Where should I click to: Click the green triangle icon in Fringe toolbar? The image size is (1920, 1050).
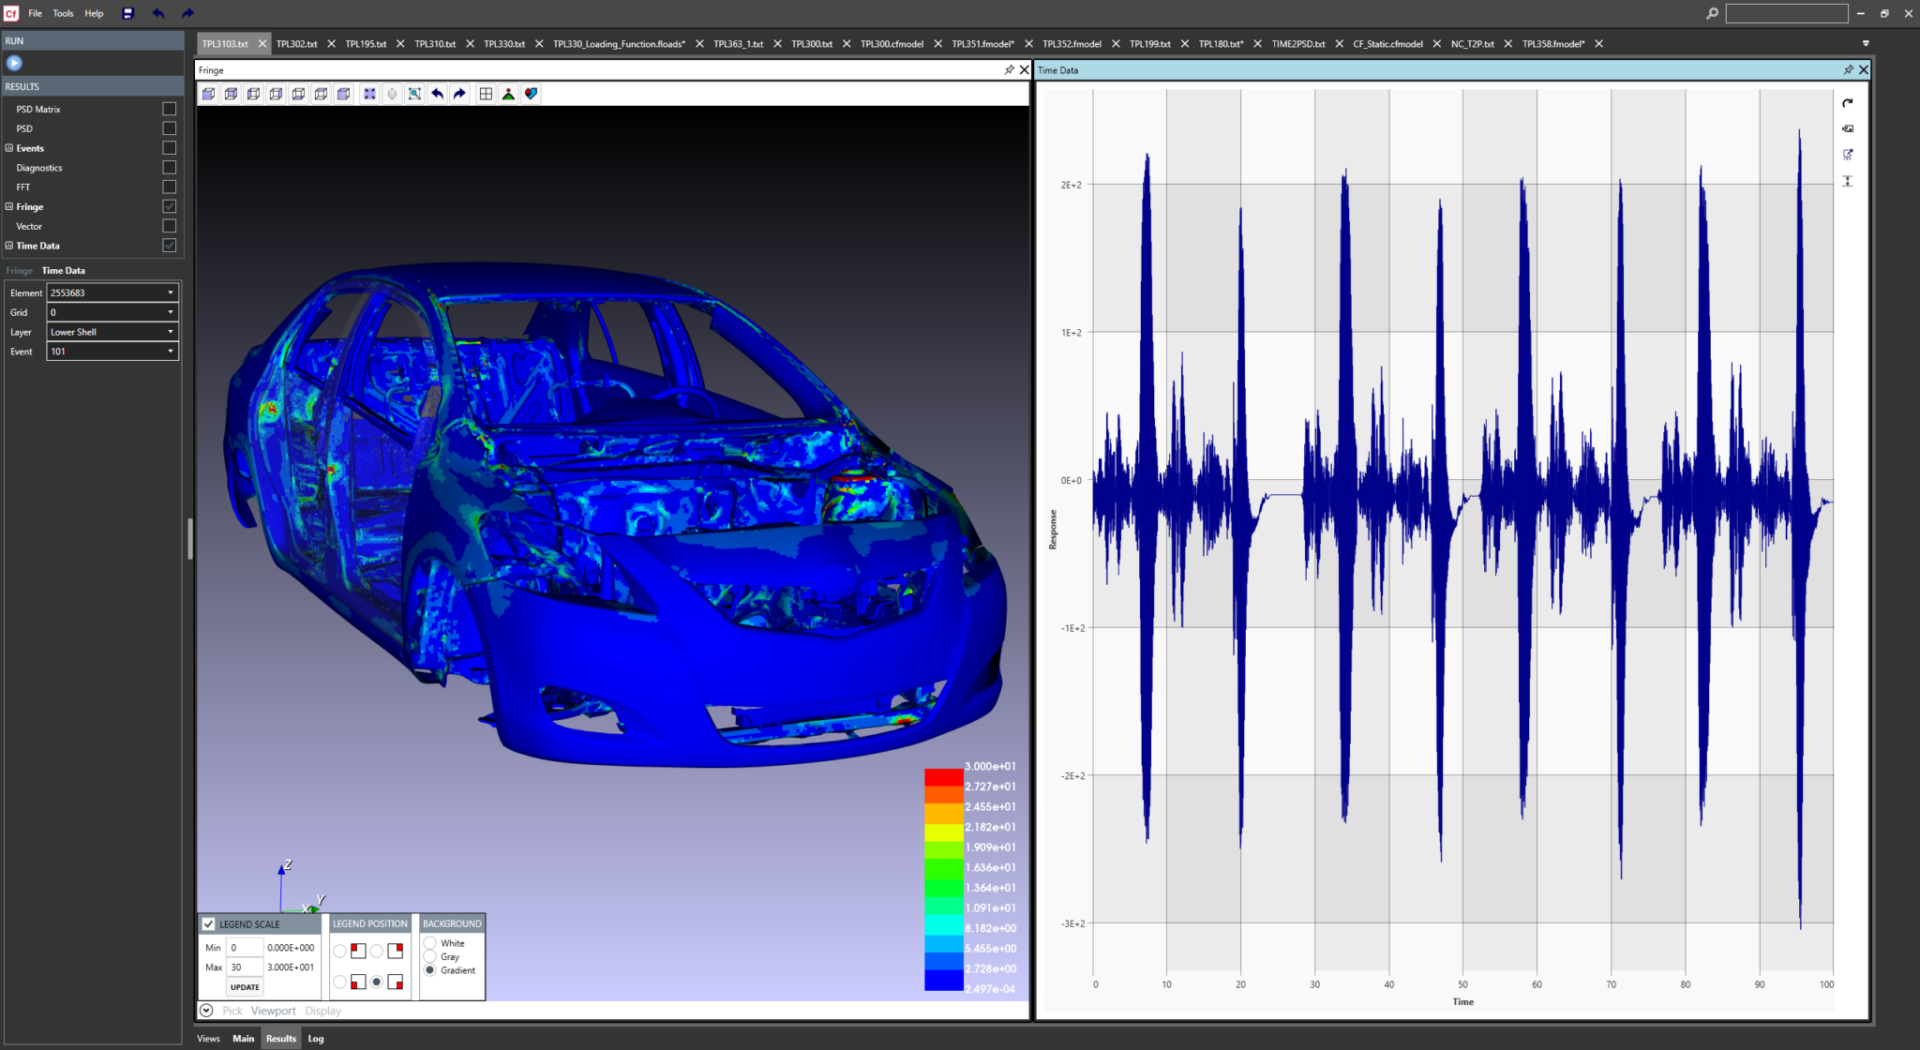508,94
